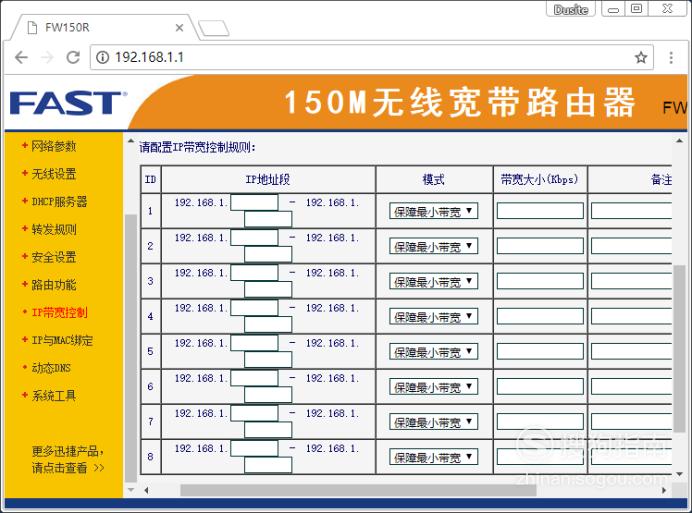Click start IP field in row 8
Image resolution: width=692 pixels, height=513 pixels.
pyautogui.click(x=254, y=449)
